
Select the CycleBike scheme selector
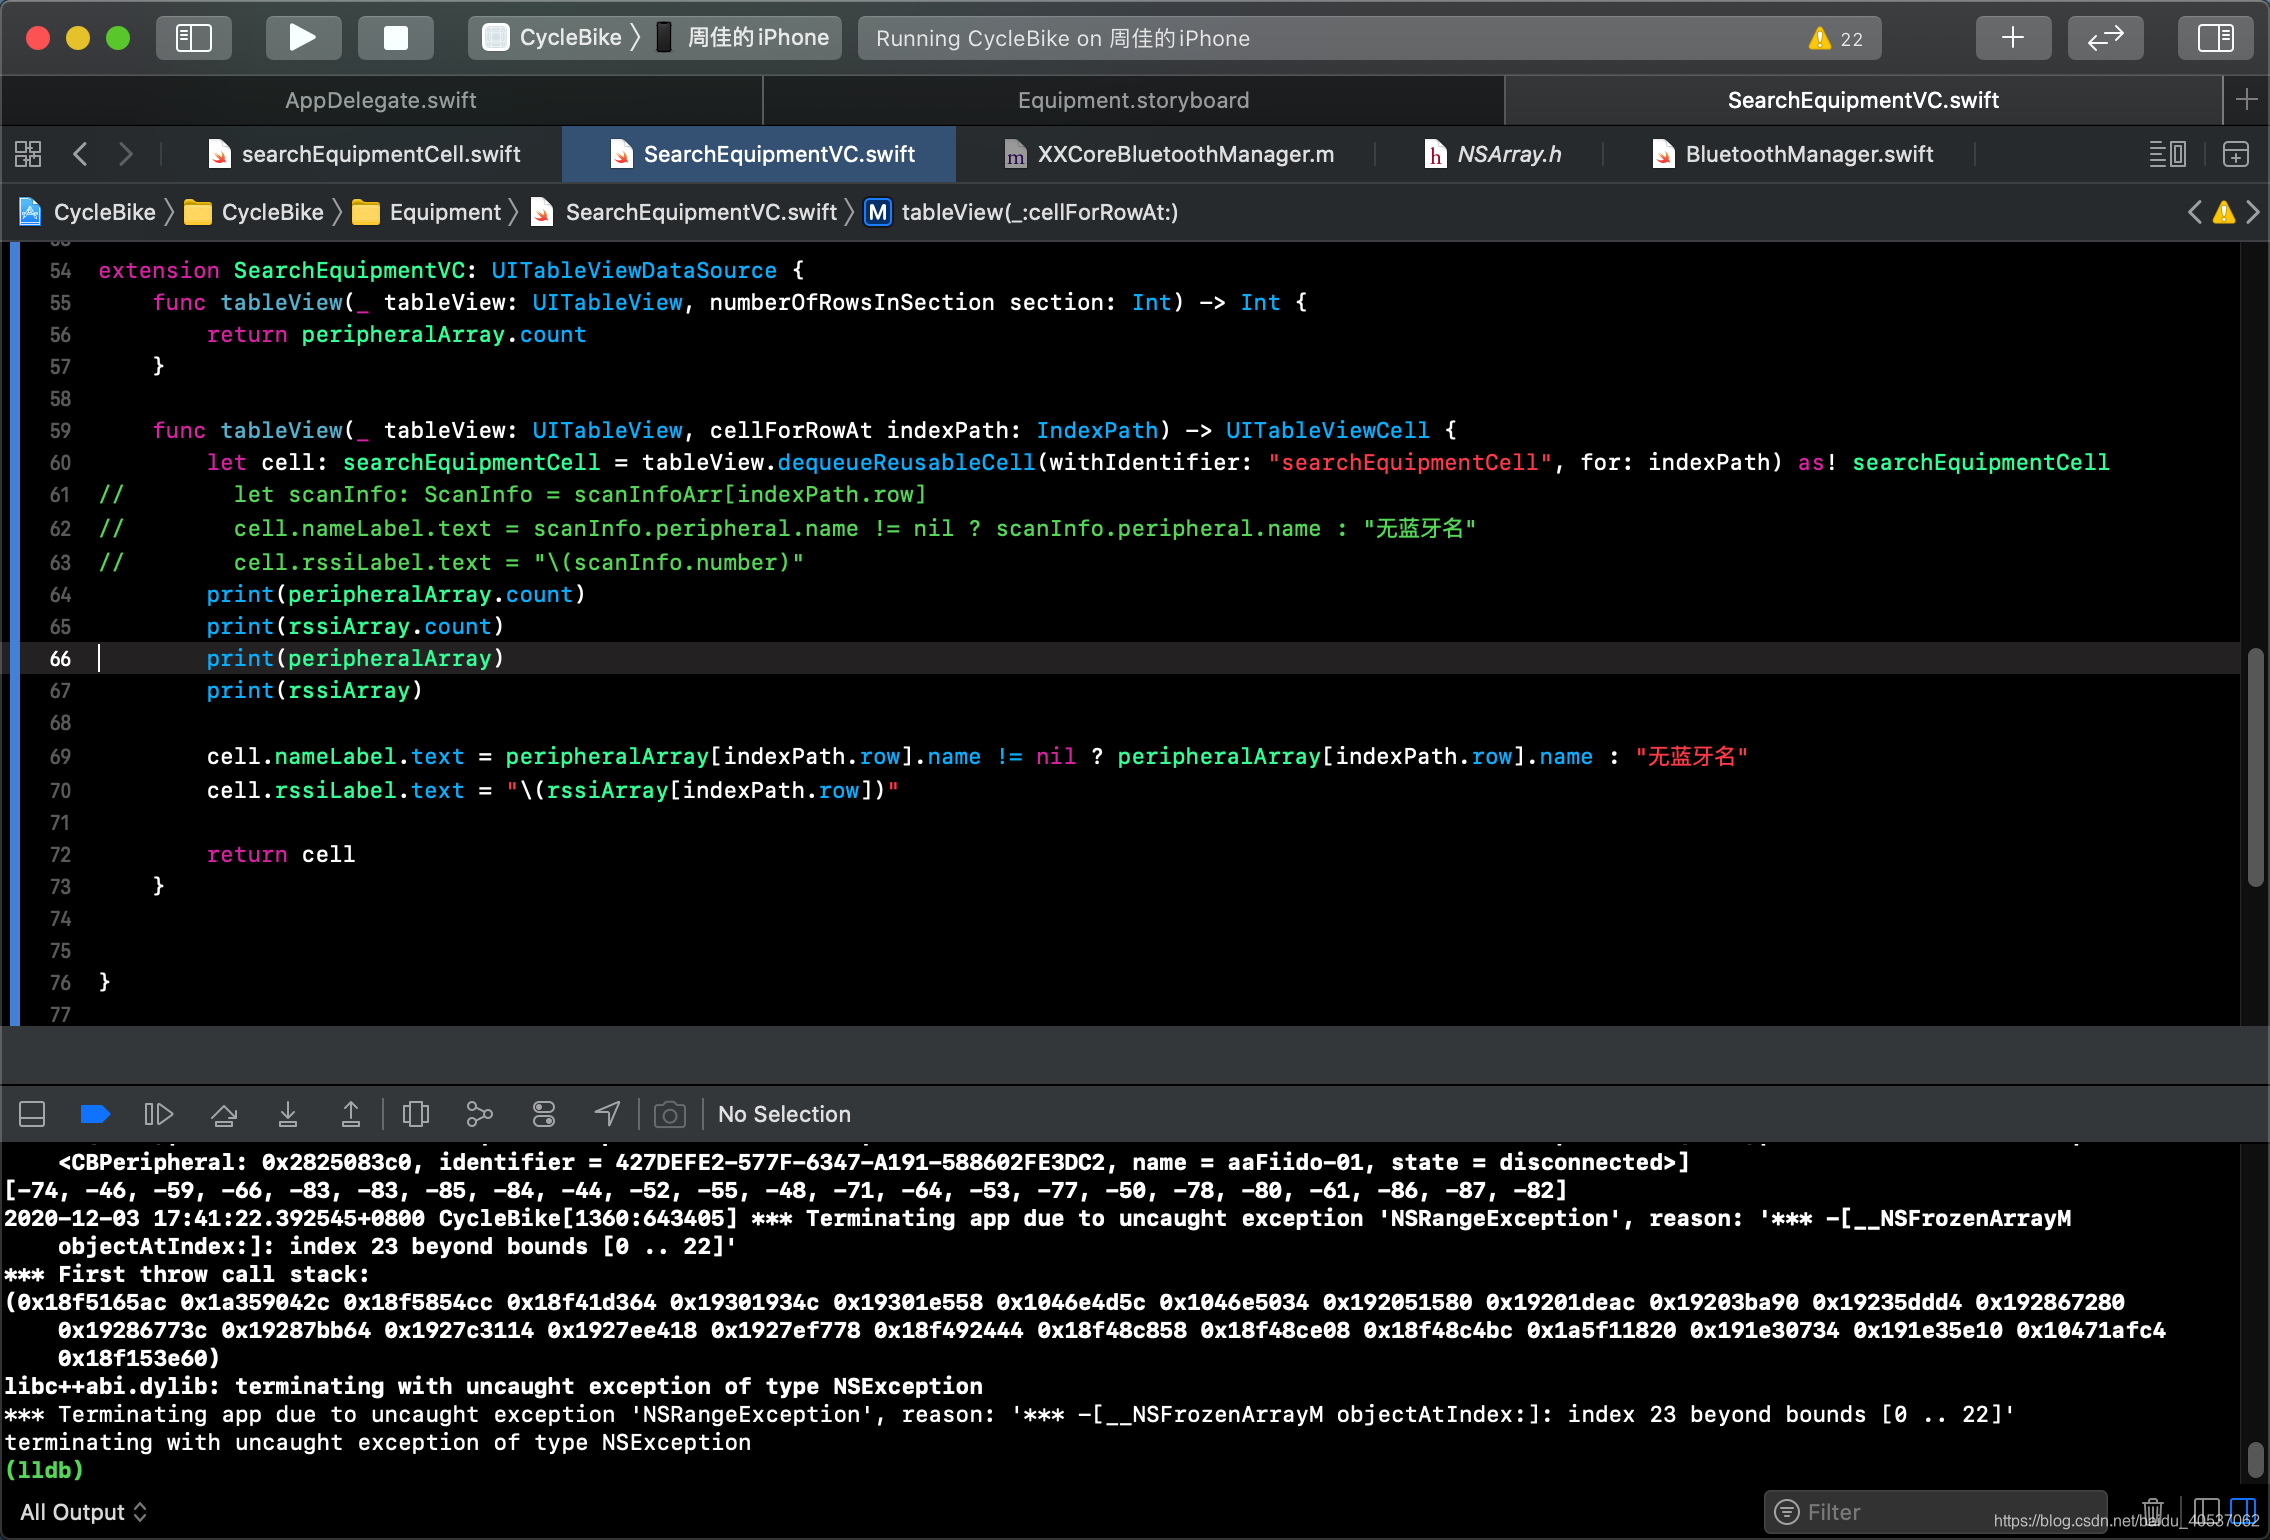point(551,38)
